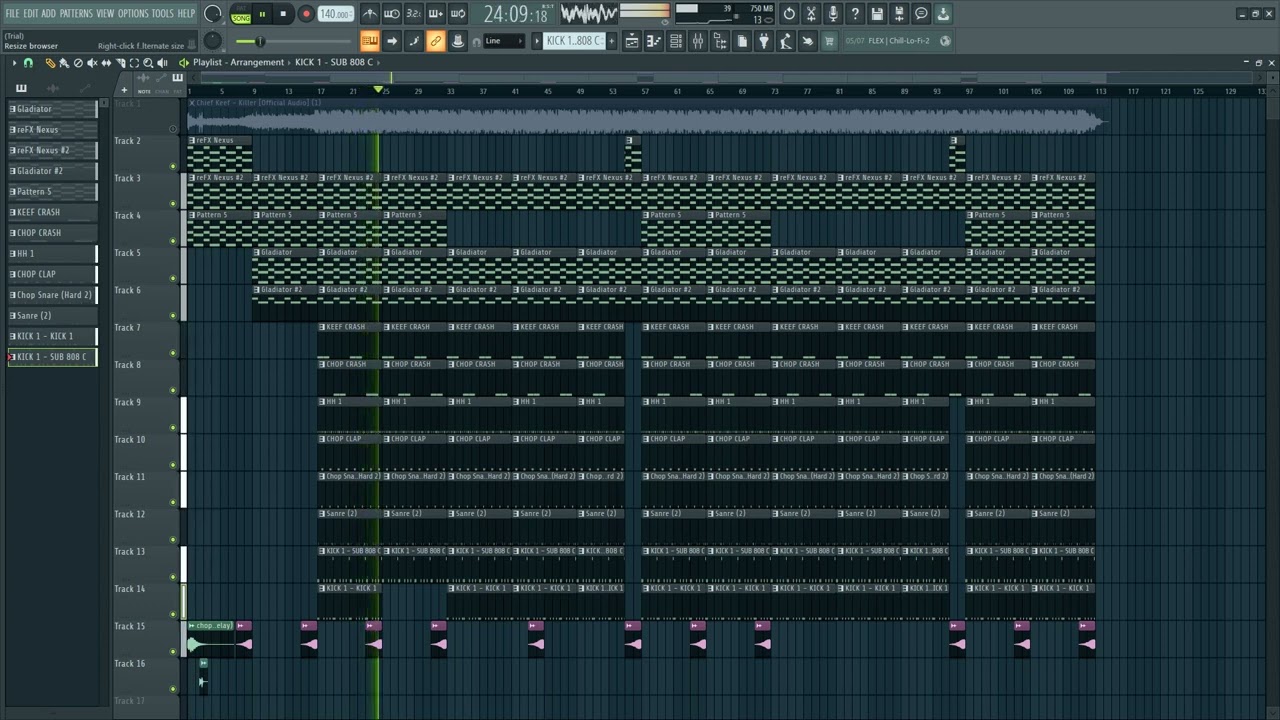Toggle typing keyboard to piano icon
This screenshot has height=720, width=1280.
click(x=370, y=41)
